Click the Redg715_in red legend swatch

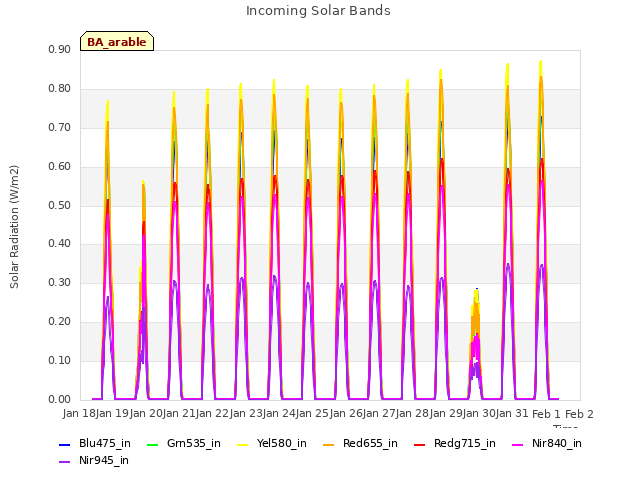coord(420,444)
